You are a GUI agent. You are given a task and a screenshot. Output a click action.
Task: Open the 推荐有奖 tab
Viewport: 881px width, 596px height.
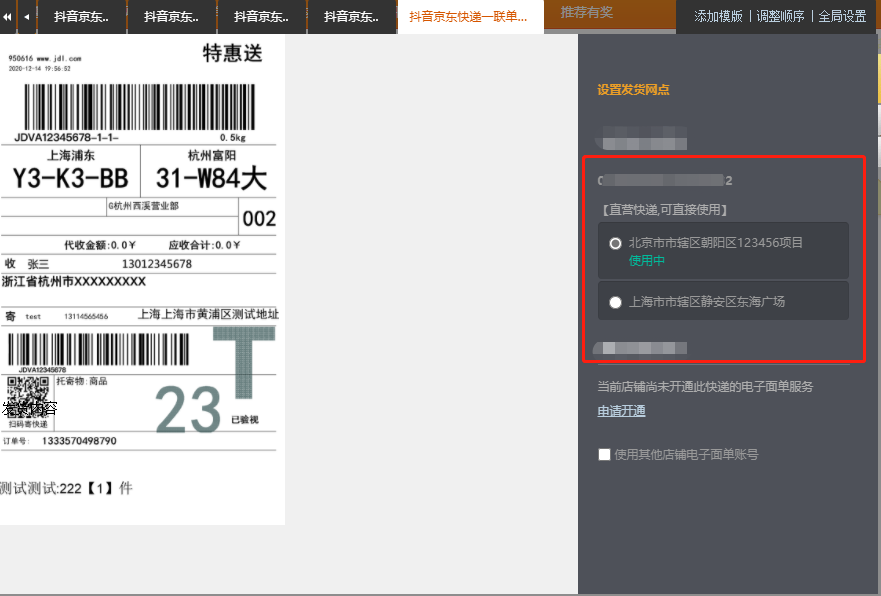pyautogui.click(x=587, y=12)
